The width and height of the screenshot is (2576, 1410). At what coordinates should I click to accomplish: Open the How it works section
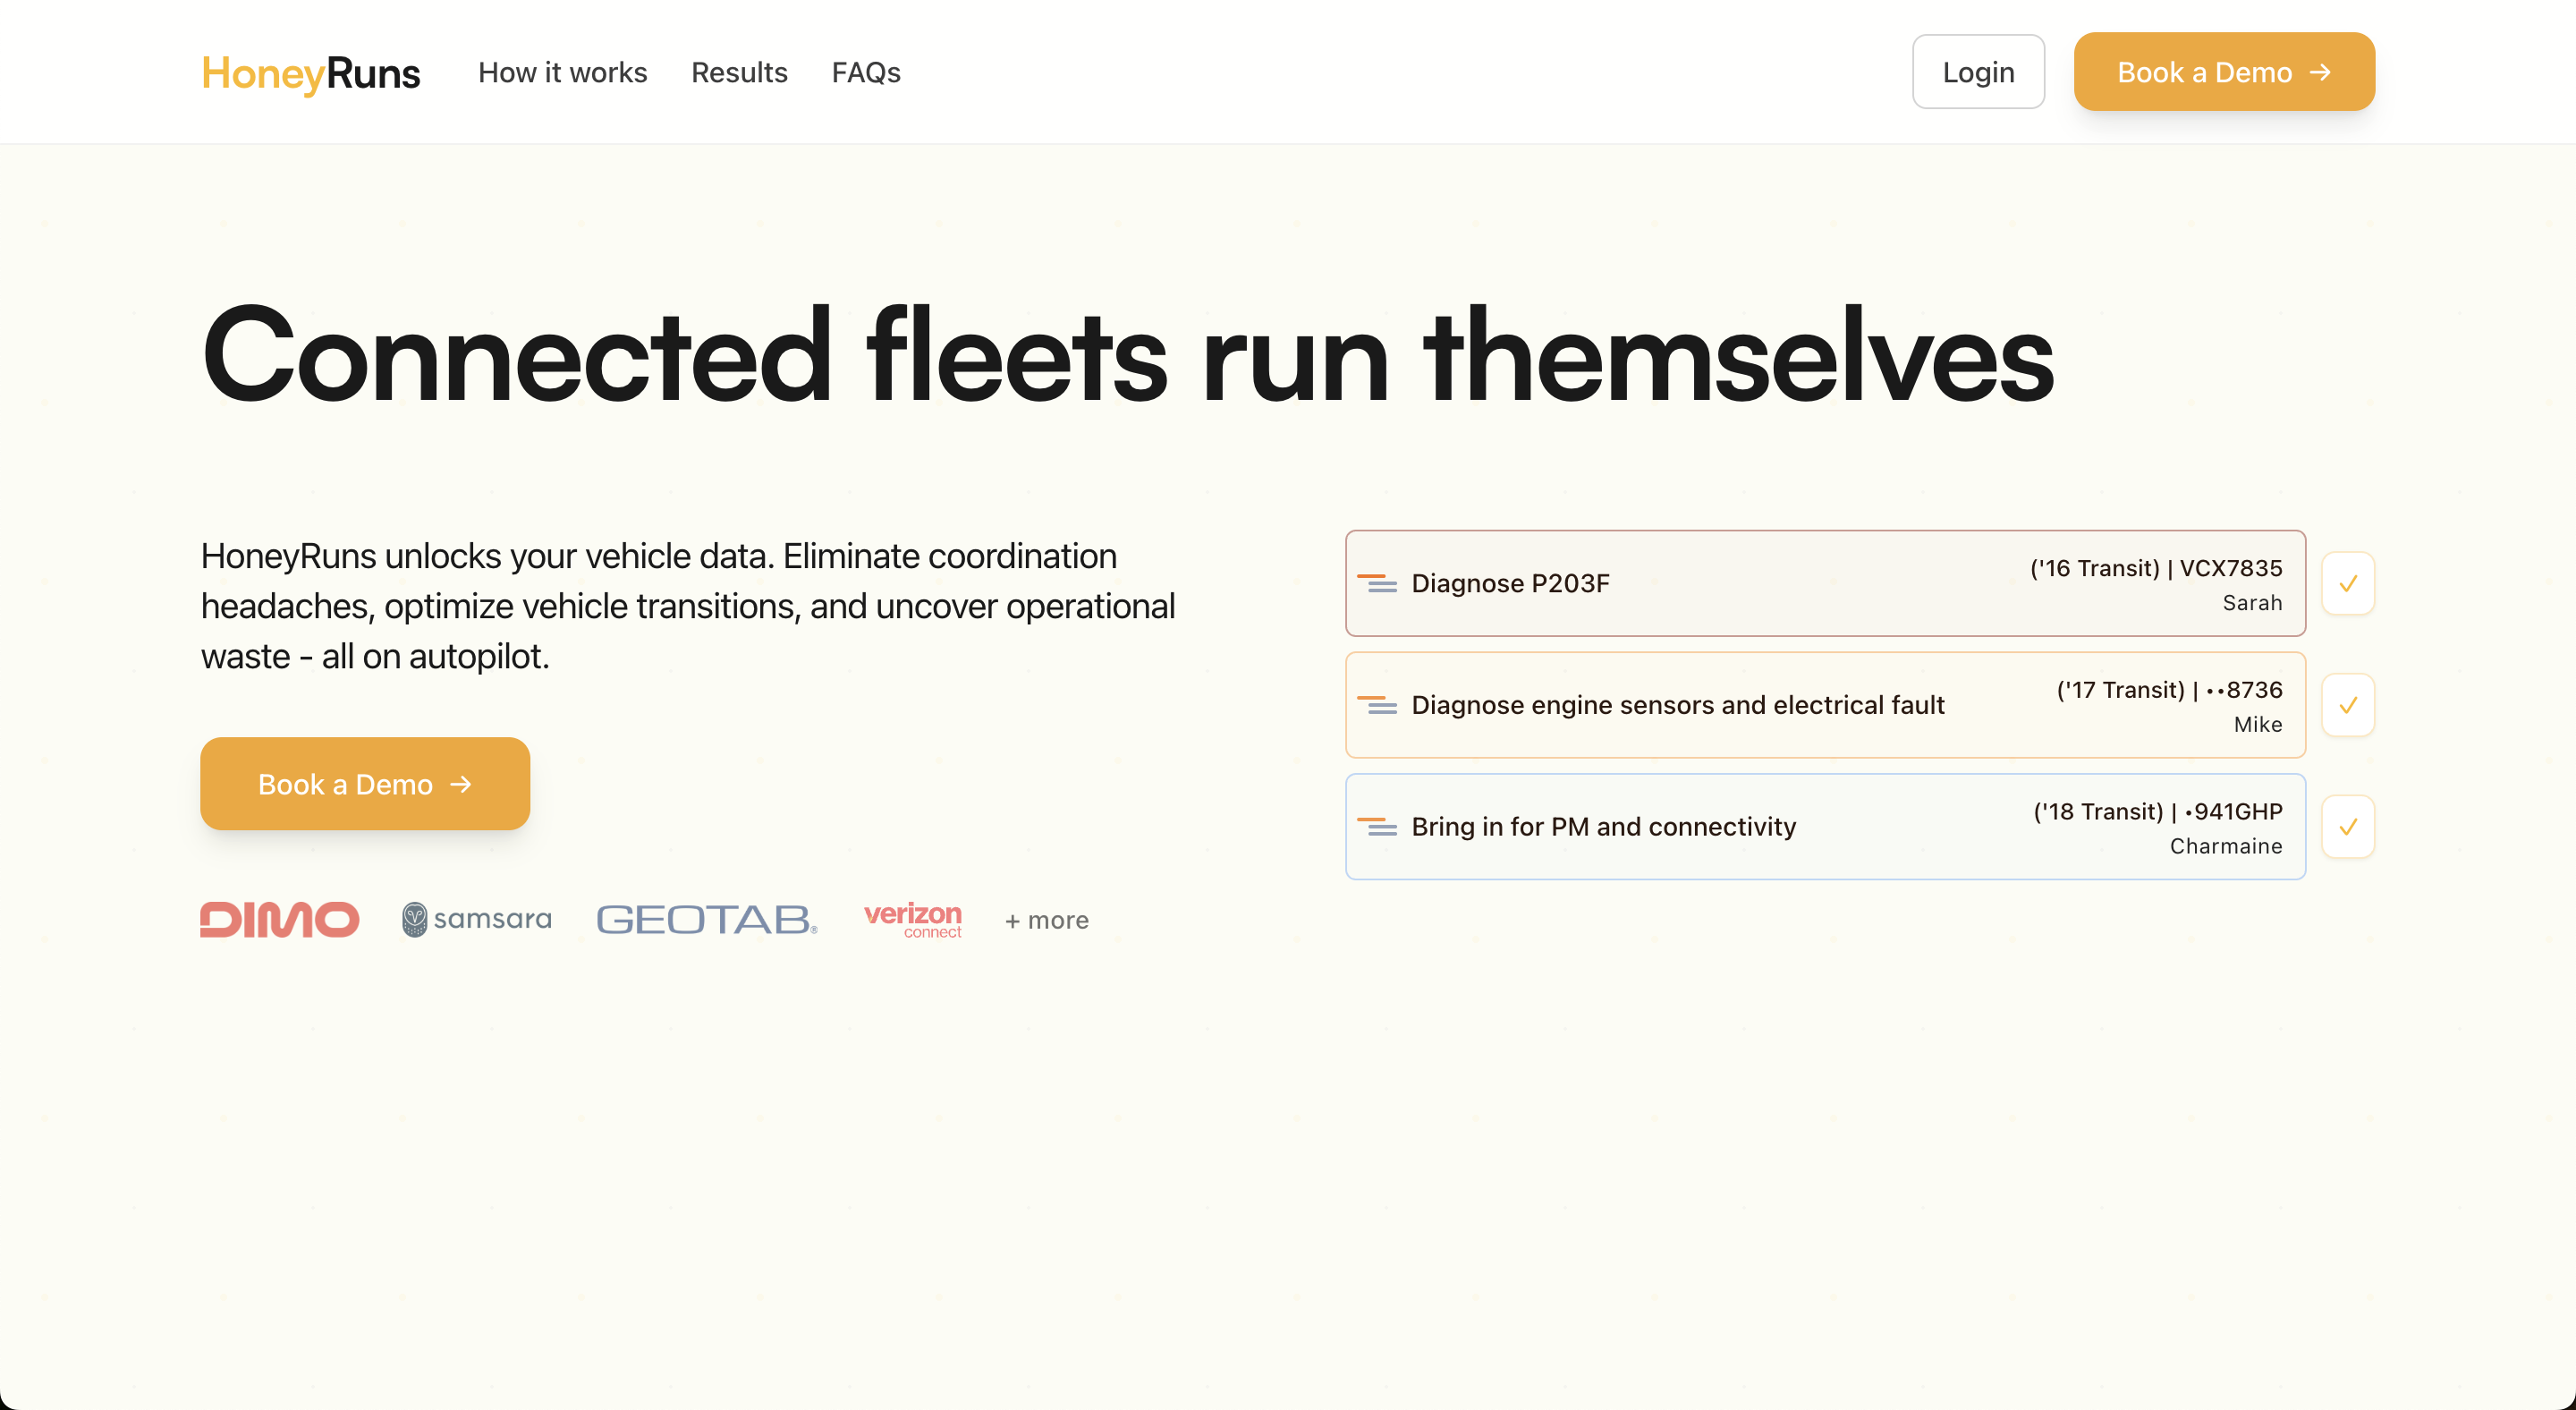pos(562,73)
